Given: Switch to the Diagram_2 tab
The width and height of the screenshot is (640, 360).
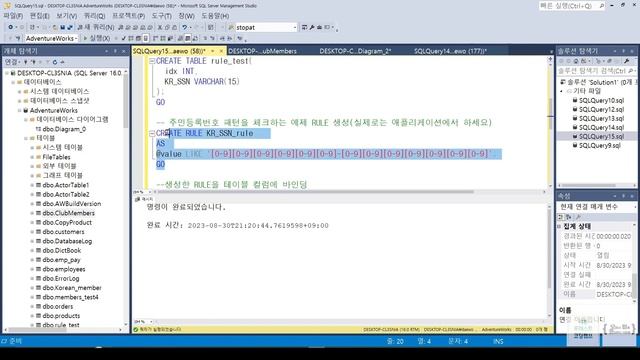Looking at the screenshot, I should [x=355, y=51].
